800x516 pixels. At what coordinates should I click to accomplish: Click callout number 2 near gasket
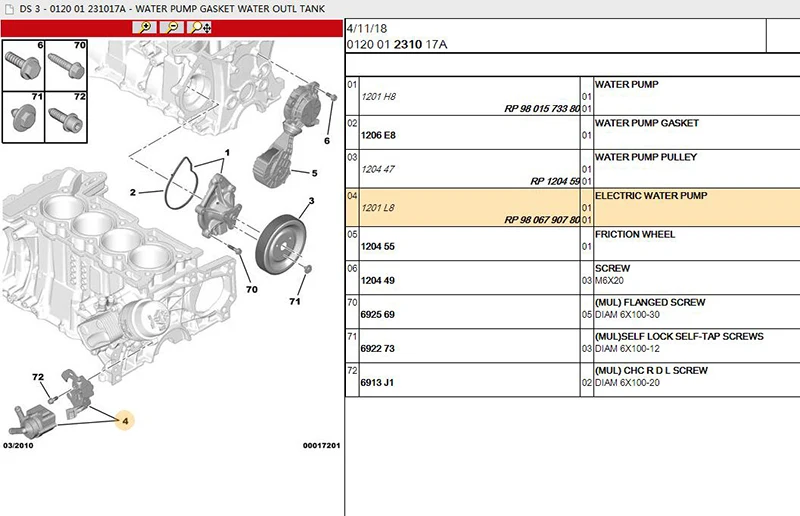[133, 192]
